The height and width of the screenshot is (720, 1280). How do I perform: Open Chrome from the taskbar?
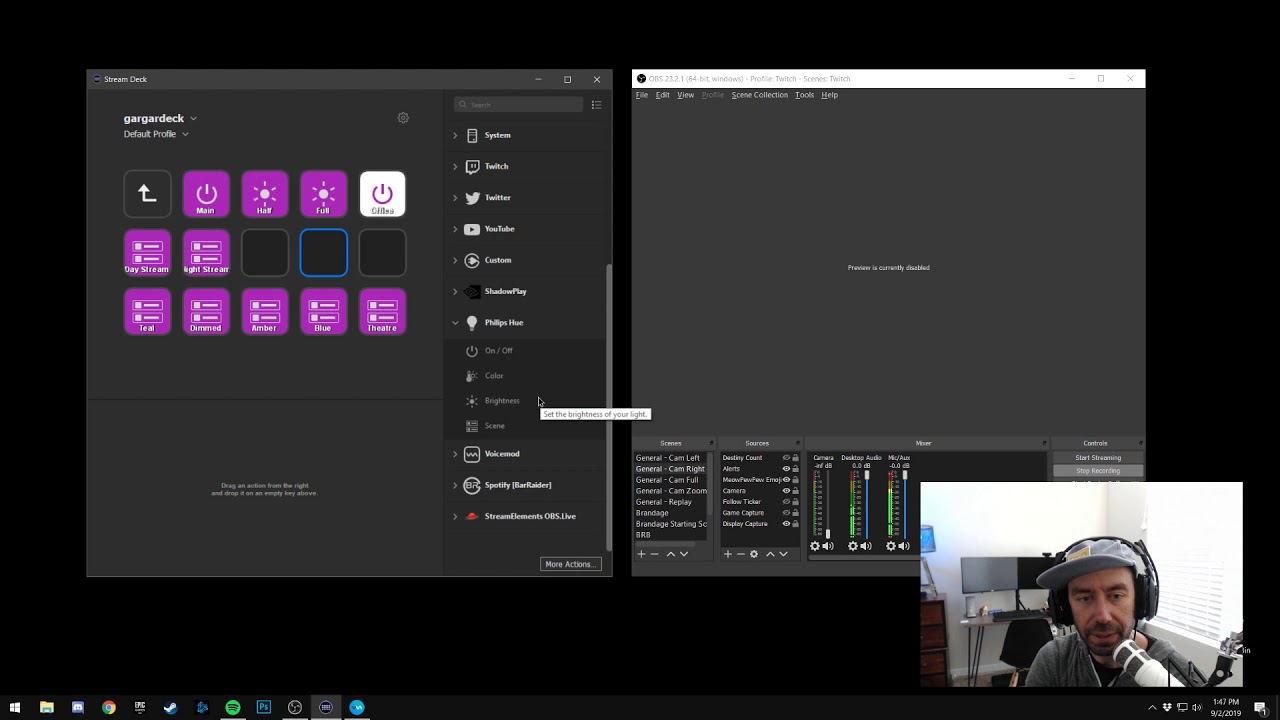109,707
